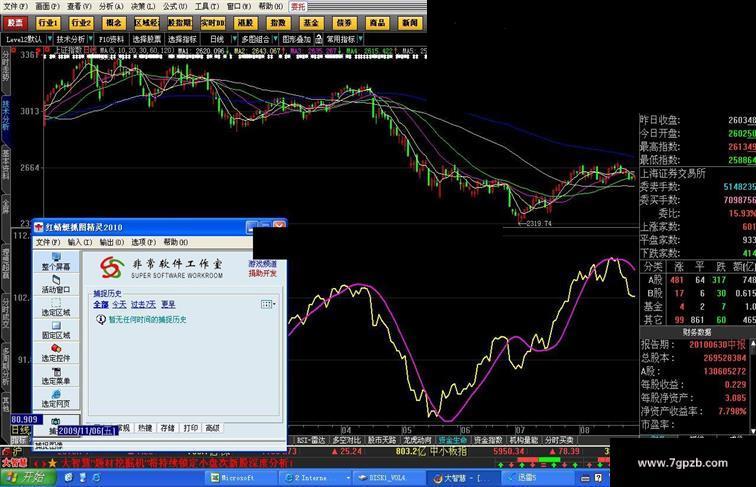Image resolution: width=756 pixels, height=487 pixels.
Task: Select the 龙虎动向 indicator tab
Action: point(417,440)
